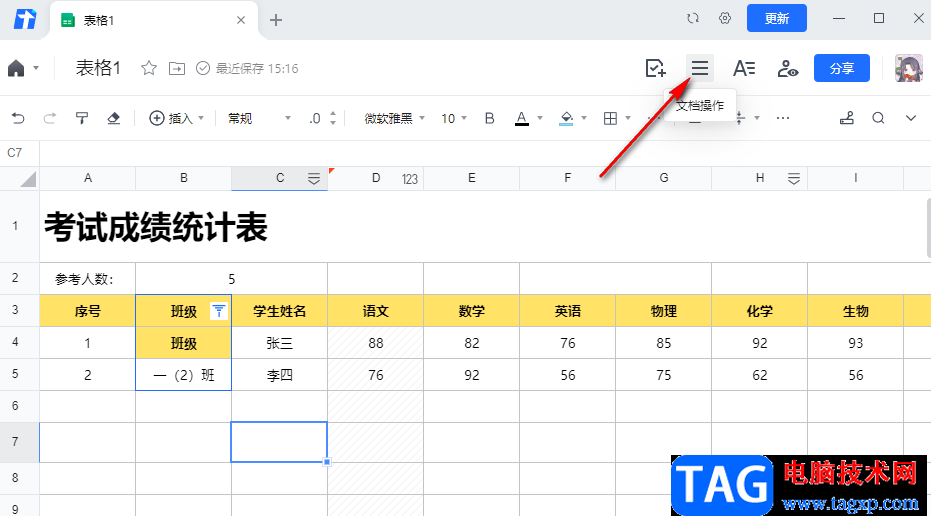Click the 最近保存 15:16 status text
This screenshot has width=931, height=516.
pos(256,68)
